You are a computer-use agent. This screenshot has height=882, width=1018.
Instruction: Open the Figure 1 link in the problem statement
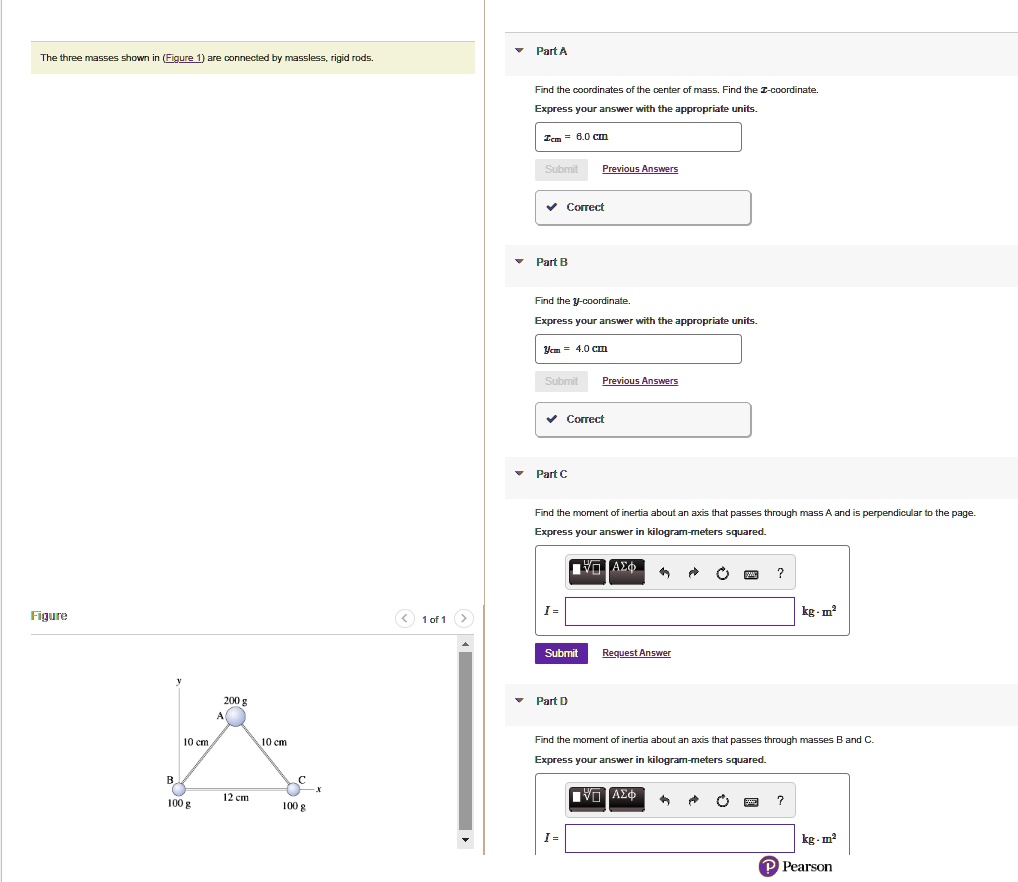182,58
